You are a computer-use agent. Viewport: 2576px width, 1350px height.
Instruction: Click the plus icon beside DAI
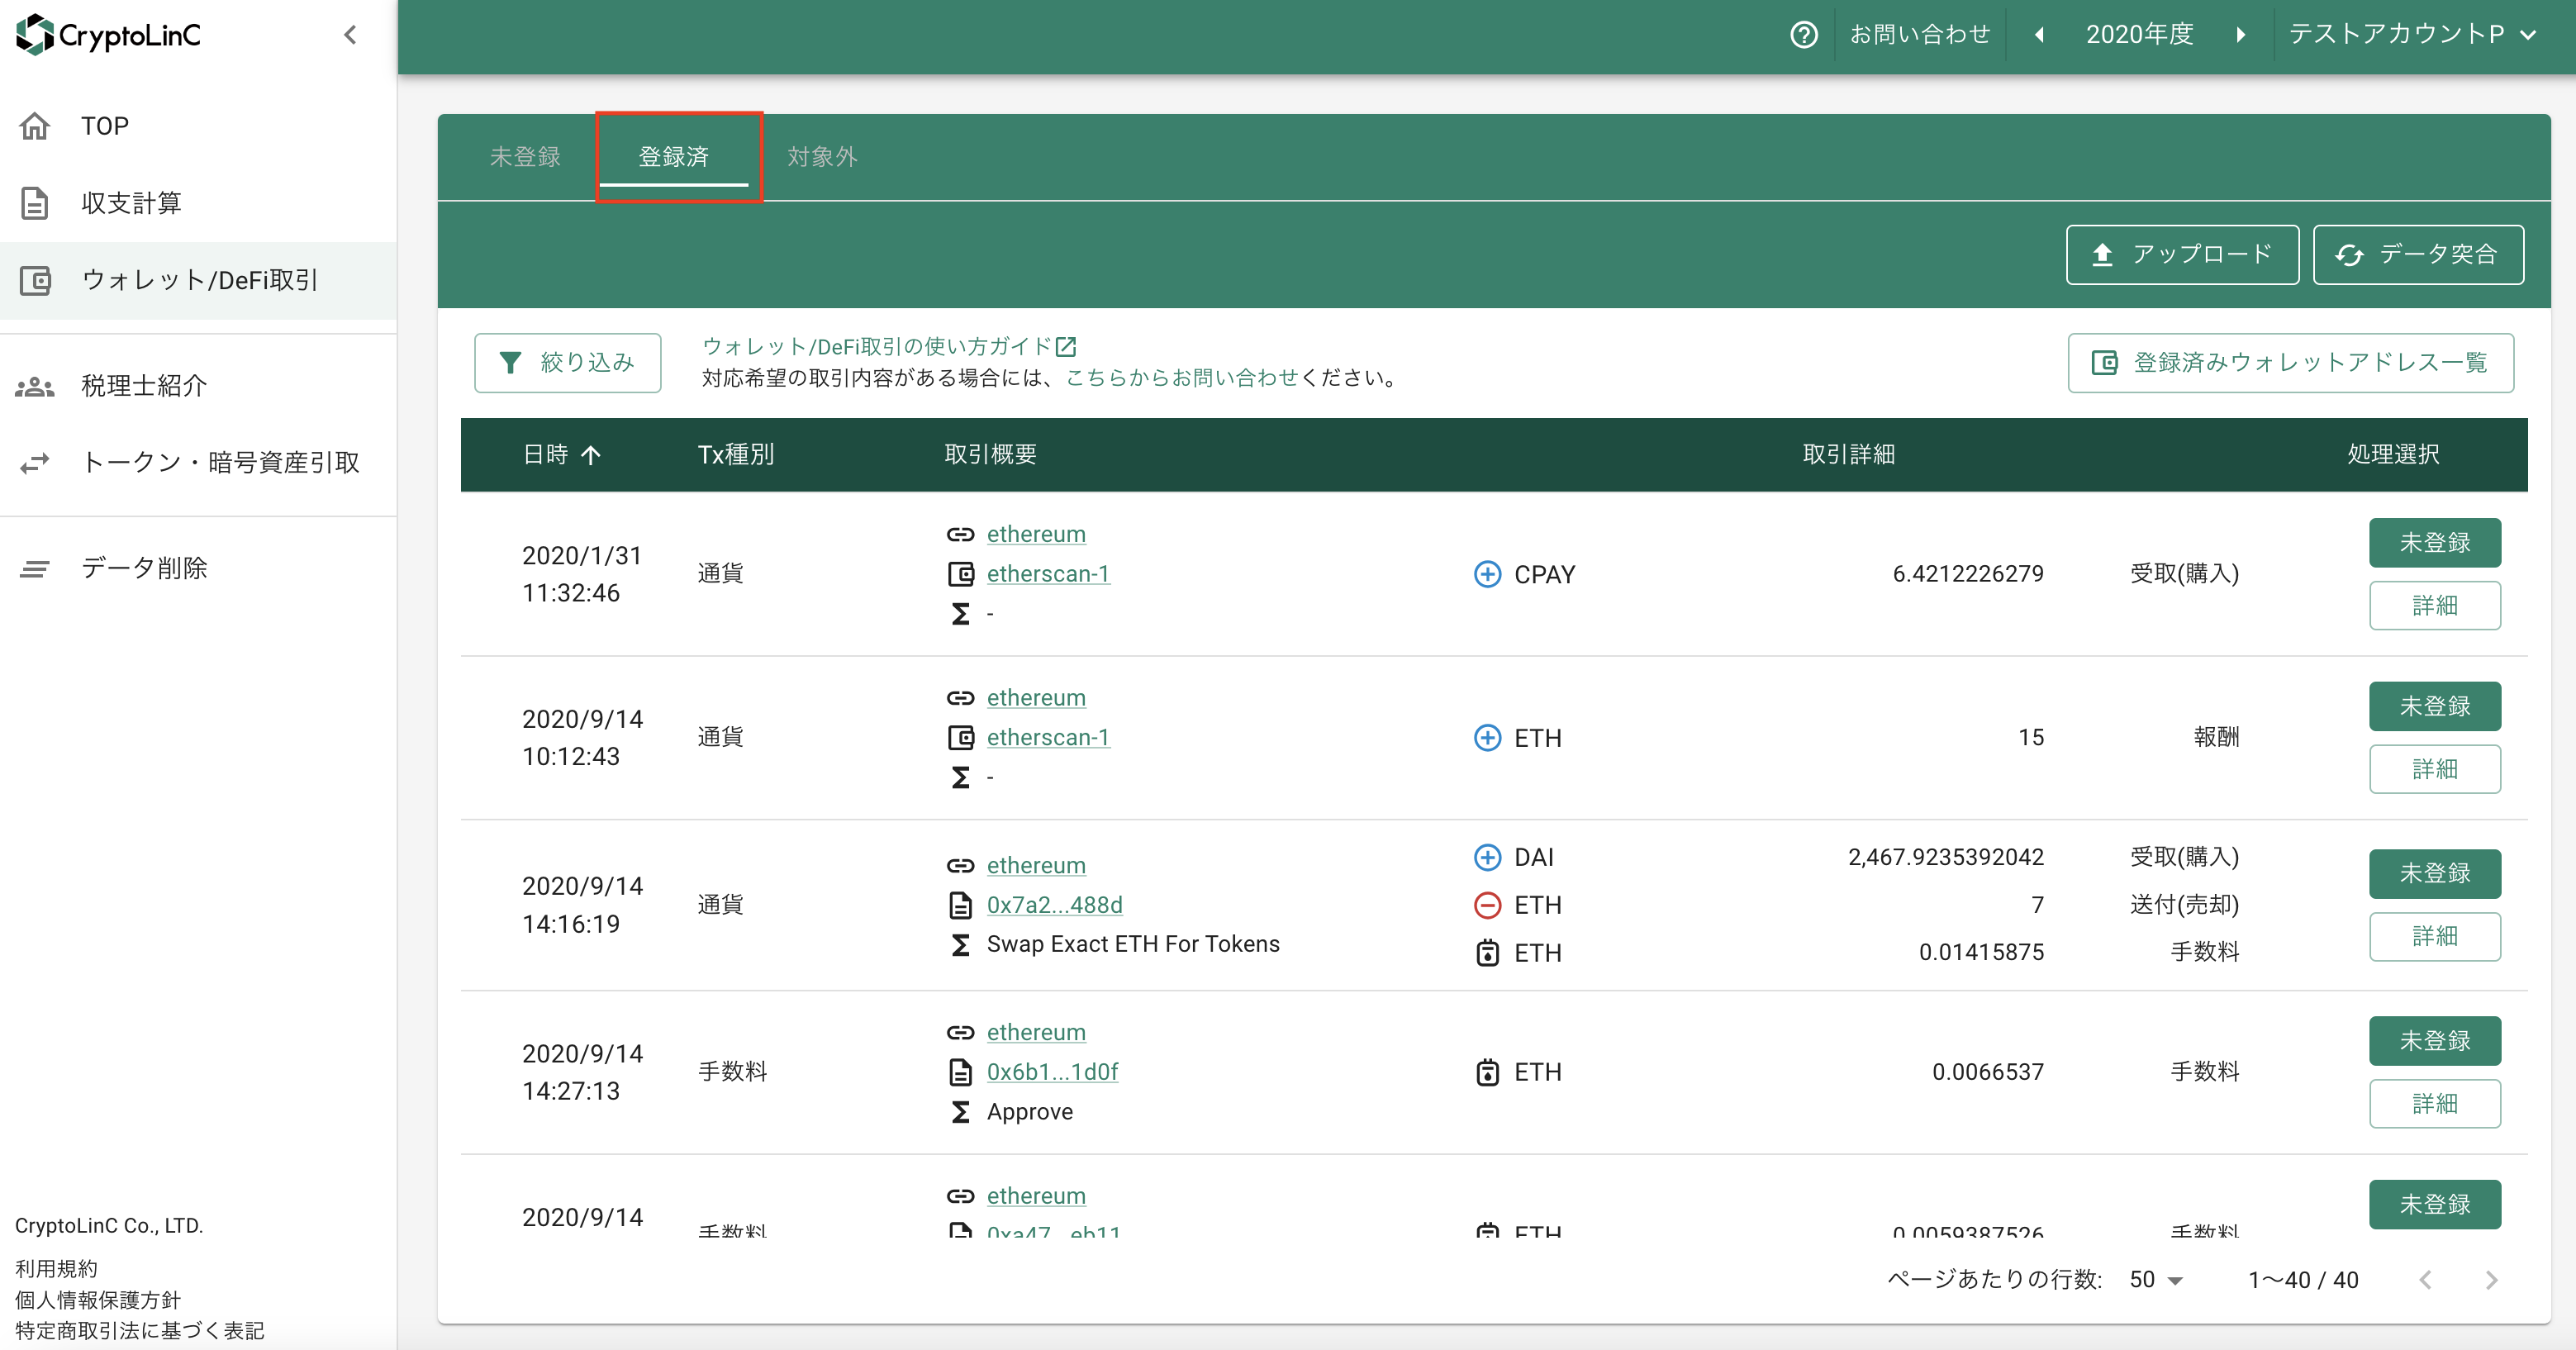click(x=1488, y=857)
